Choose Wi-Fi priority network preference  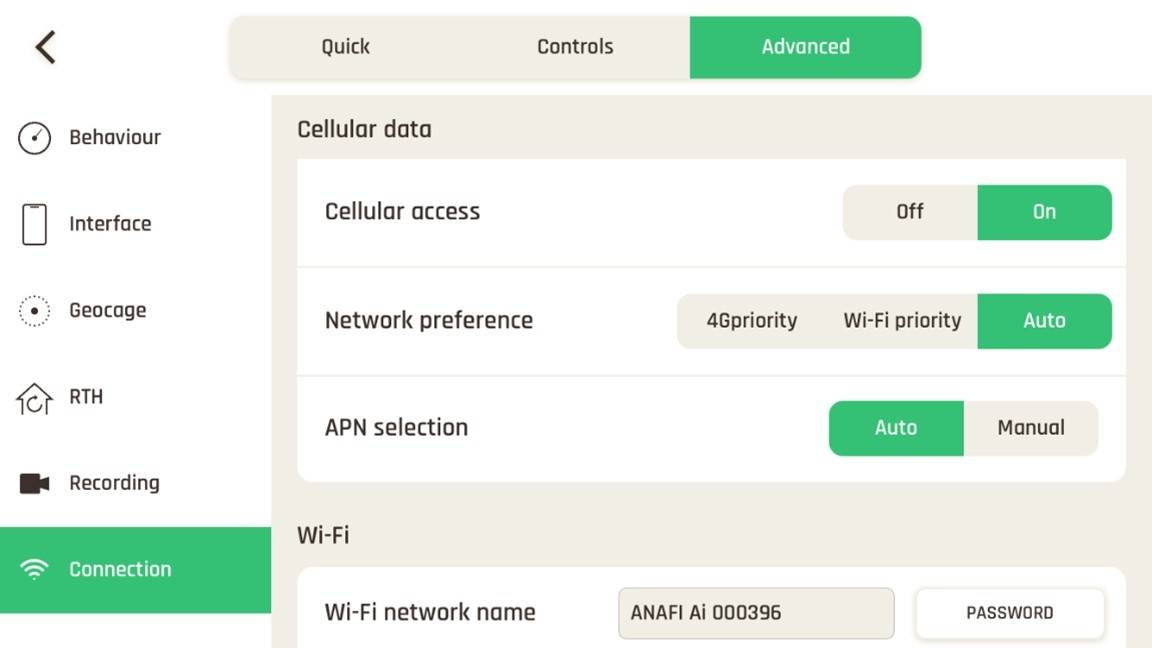click(x=902, y=321)
